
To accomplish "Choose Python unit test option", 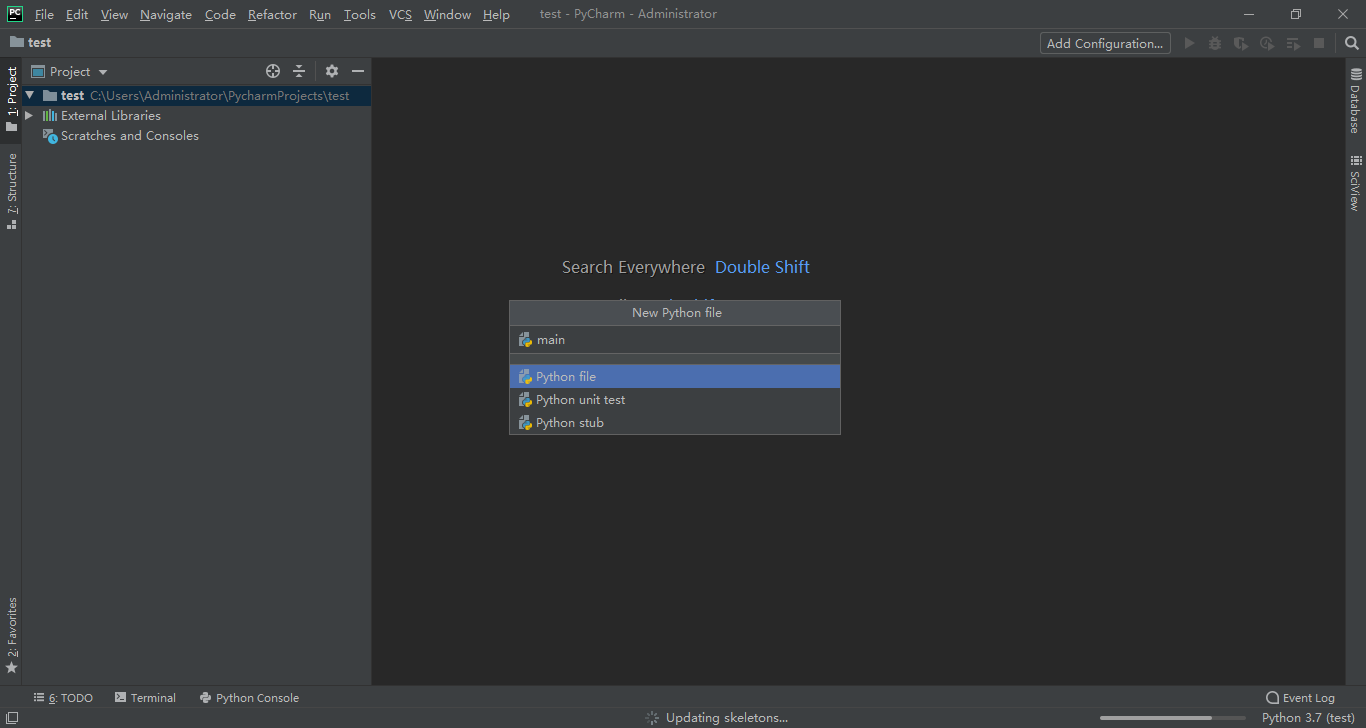I will pyautogui.click(x=675, y=399).
